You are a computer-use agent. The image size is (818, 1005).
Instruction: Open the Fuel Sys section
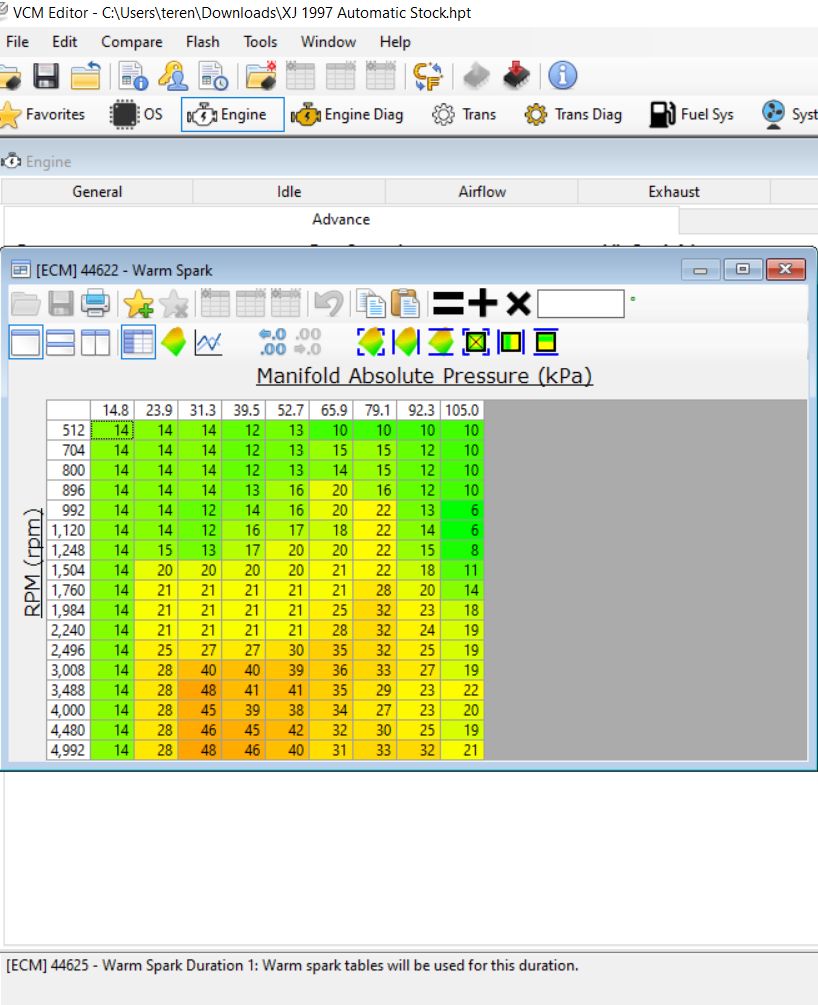tap(694, 114)
